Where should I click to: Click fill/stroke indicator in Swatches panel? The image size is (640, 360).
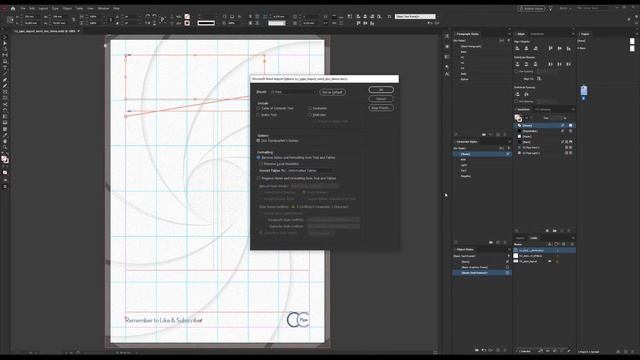coord(518,118)
